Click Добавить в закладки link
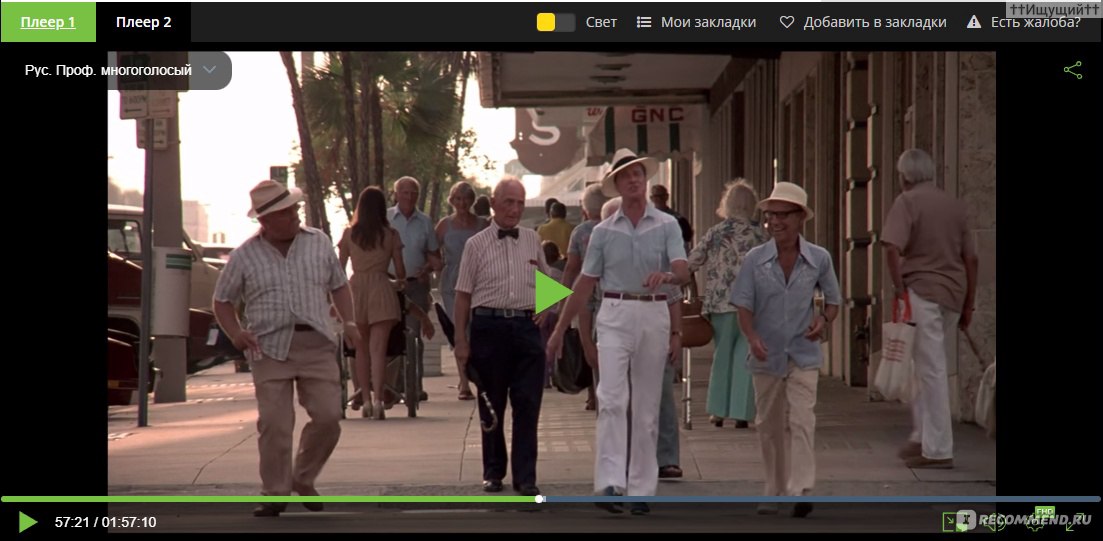The image size is (1103, 541). point(874,23)
